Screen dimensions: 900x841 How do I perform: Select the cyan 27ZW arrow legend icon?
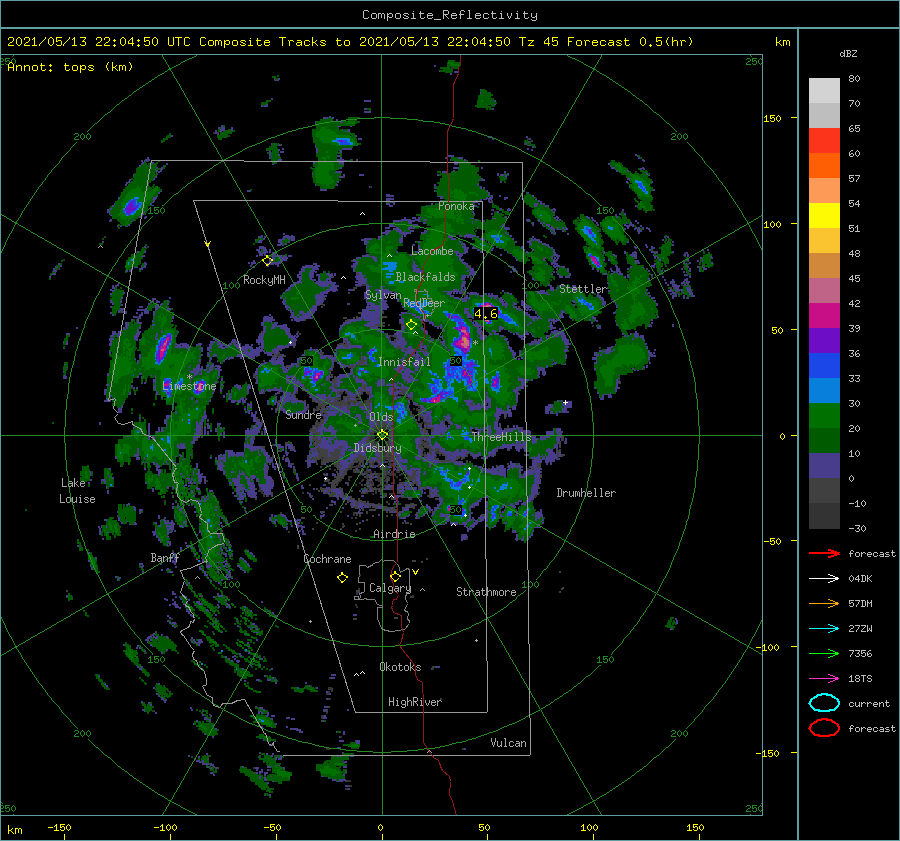pos(824,628)
